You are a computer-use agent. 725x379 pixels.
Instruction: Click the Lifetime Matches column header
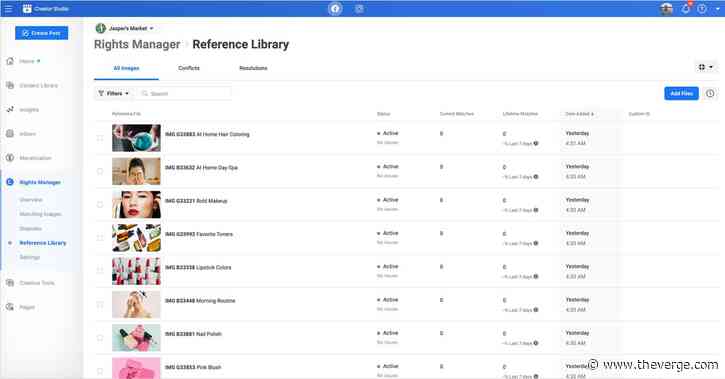(x=520, y=114)
